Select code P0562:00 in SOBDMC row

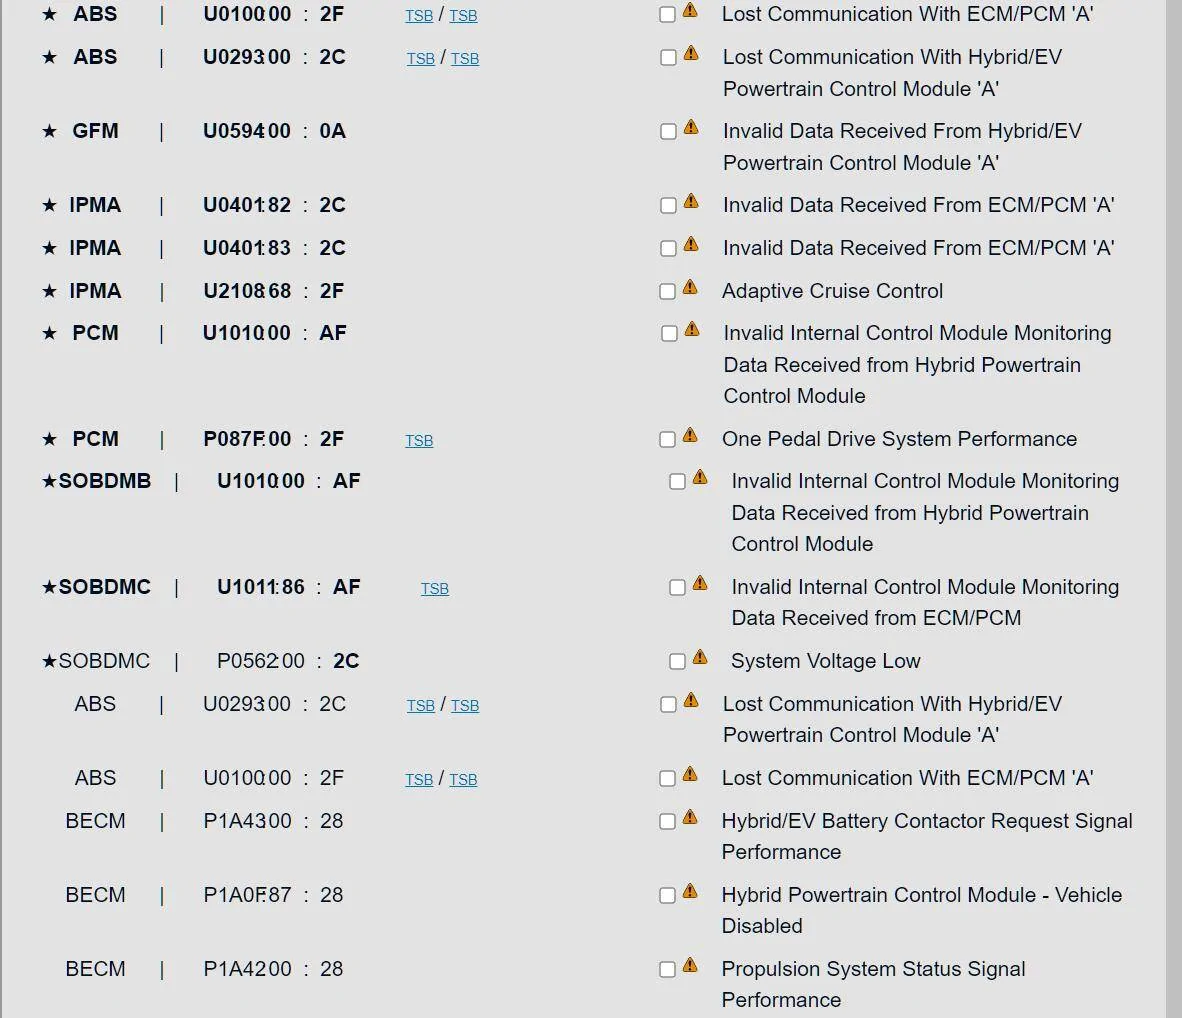coord(261,661)
